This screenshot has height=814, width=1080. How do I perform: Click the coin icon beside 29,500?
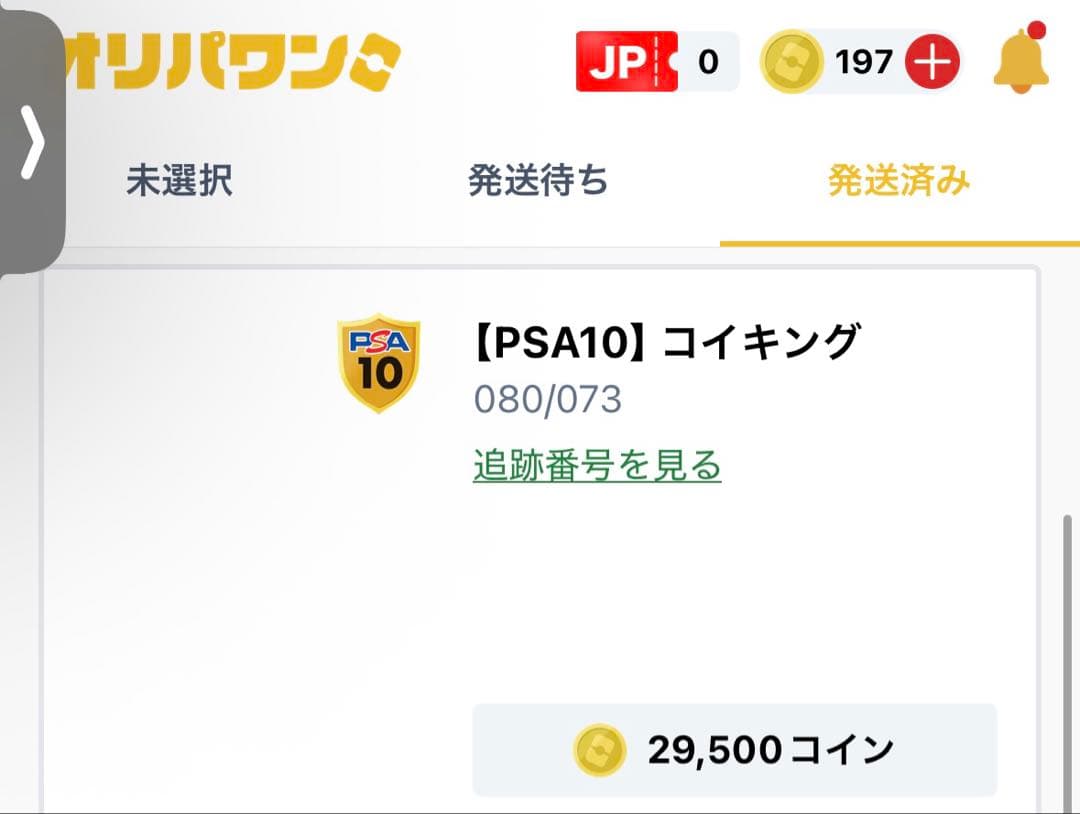point(600,750)
